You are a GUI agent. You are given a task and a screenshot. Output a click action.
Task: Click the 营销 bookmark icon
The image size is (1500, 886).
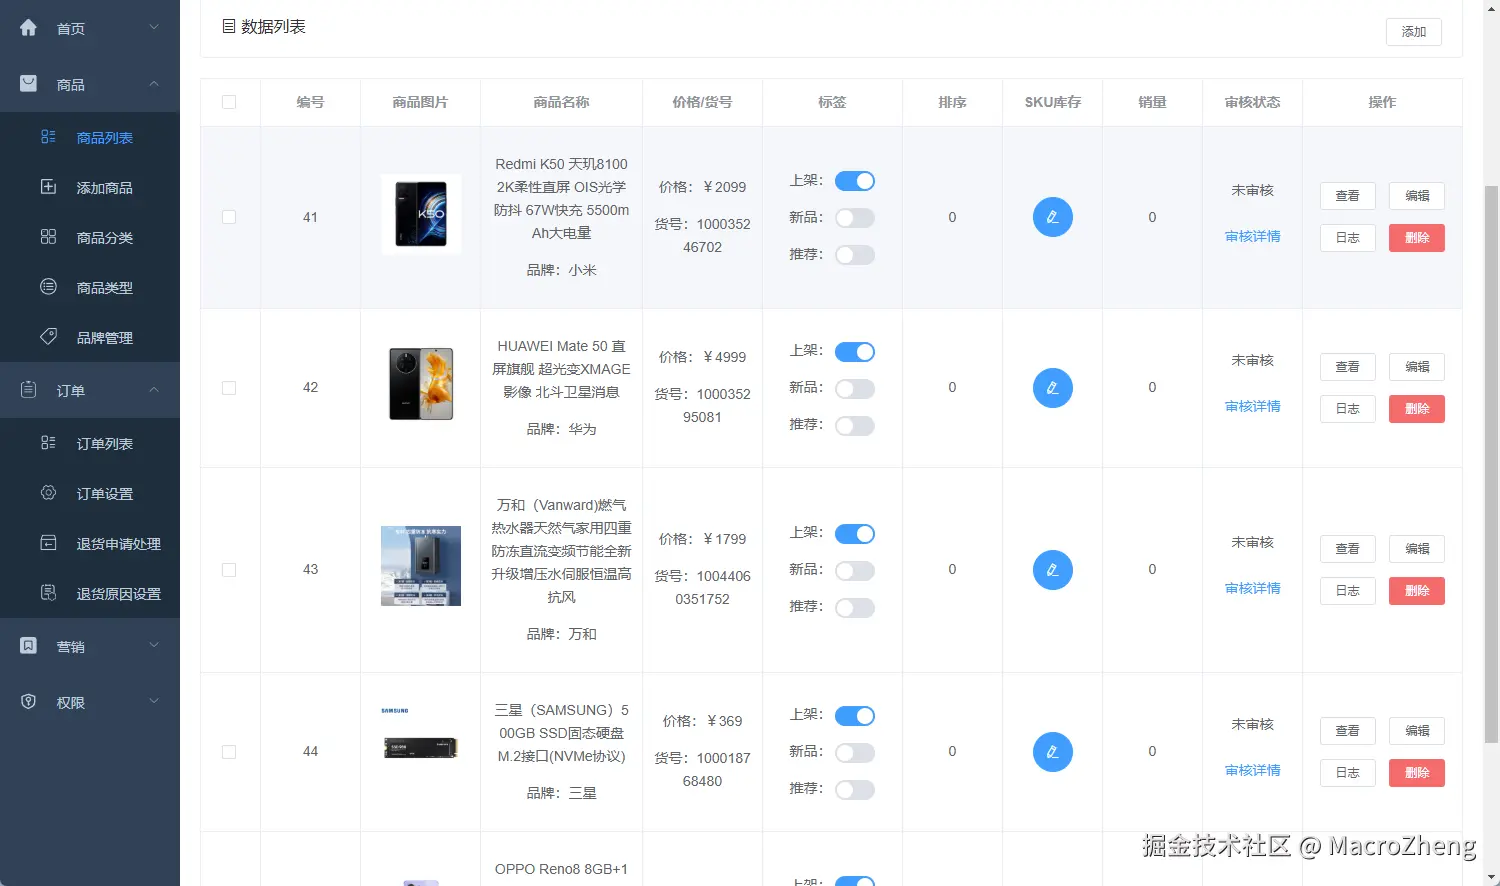(x=28, y=646)
